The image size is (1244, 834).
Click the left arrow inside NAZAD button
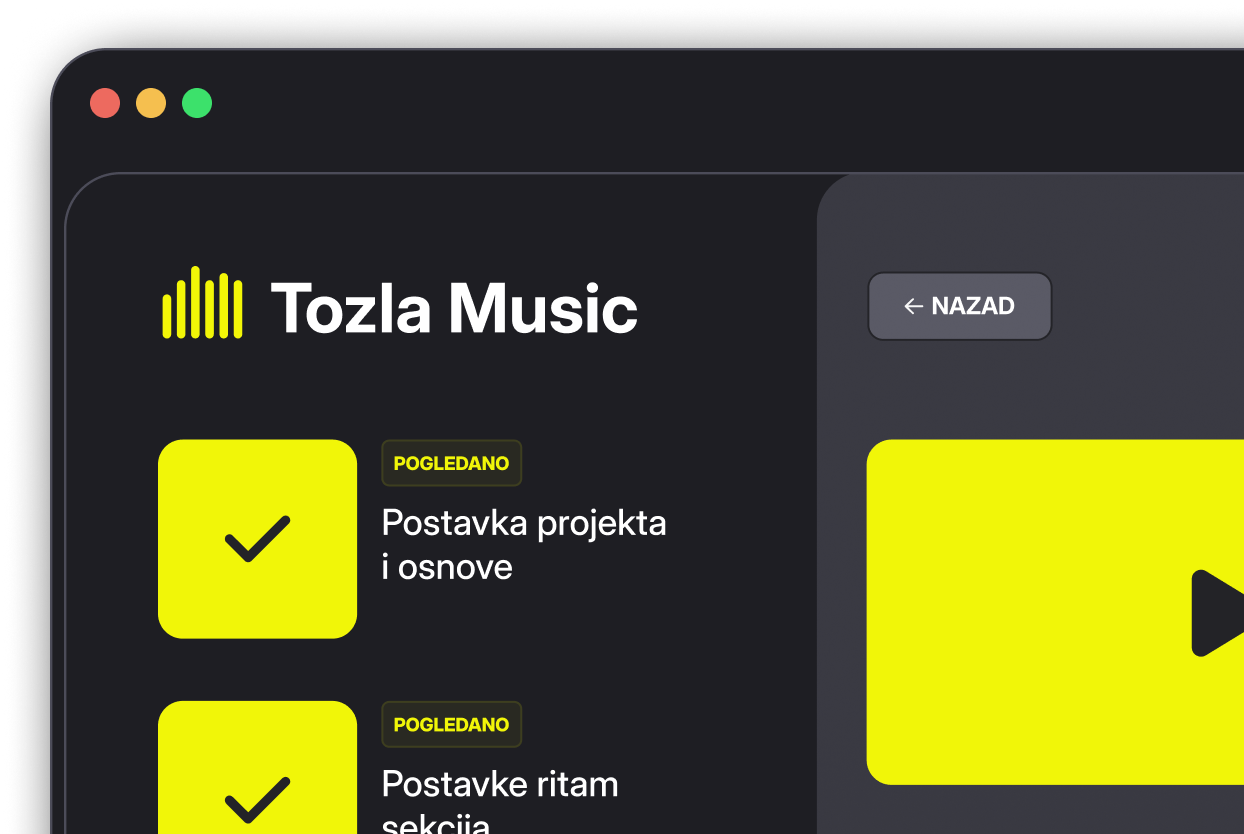[x=912, y=306]
